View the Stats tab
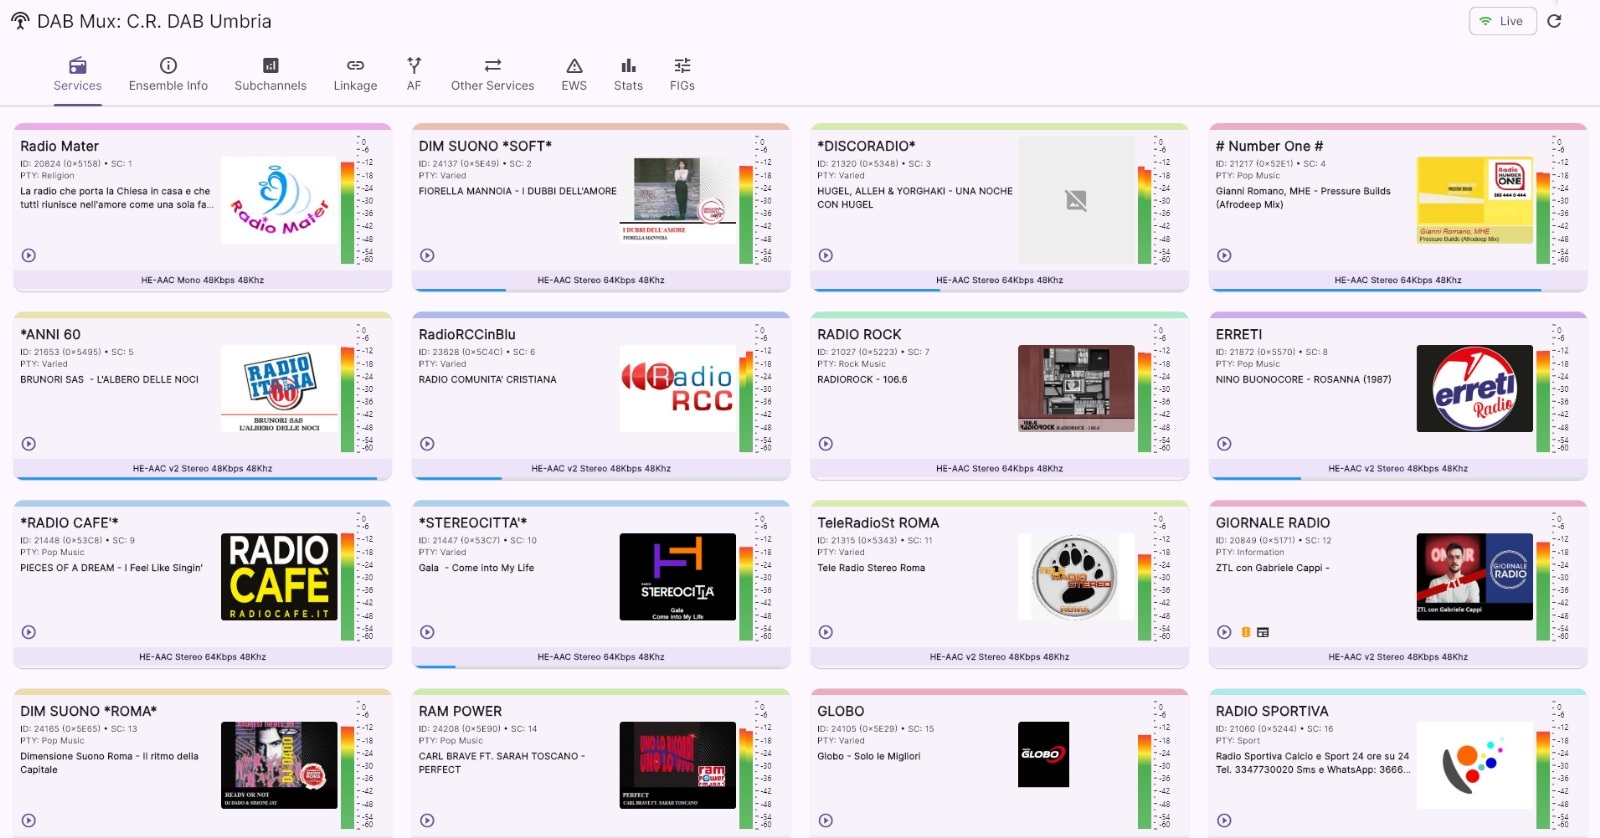Screen dimensions: 1600x838 point(628,75)
